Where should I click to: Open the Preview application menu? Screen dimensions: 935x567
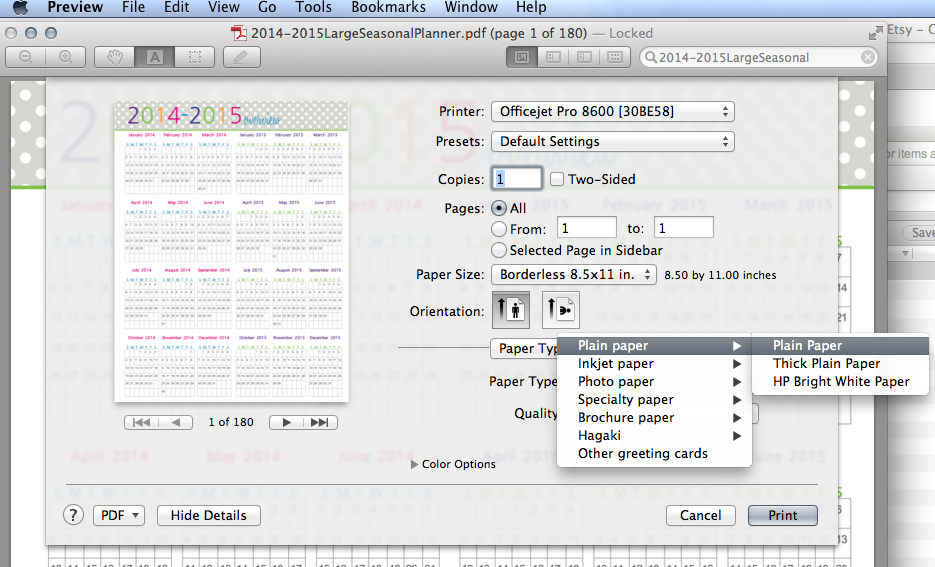coord(75,7)
